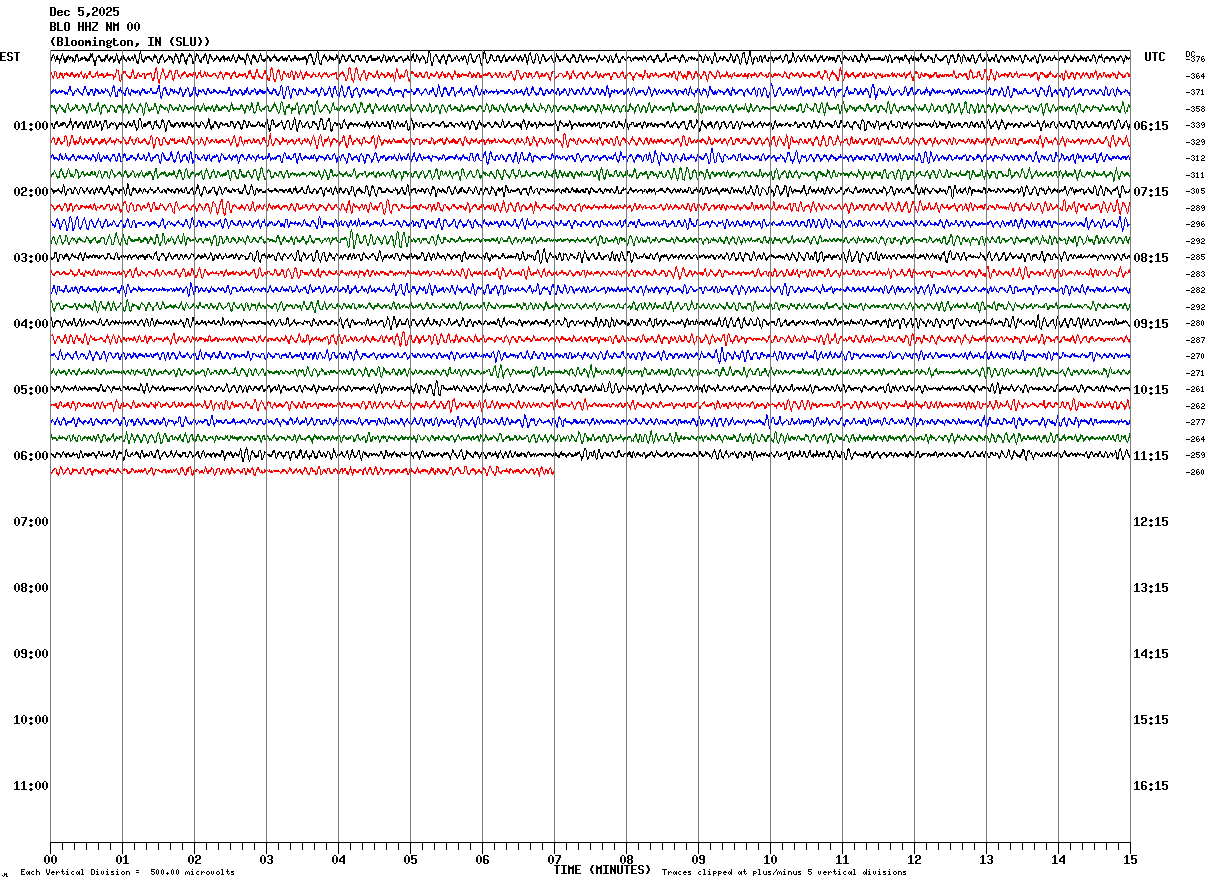Click minute tick label '10' on time axis

click(770, 860)
